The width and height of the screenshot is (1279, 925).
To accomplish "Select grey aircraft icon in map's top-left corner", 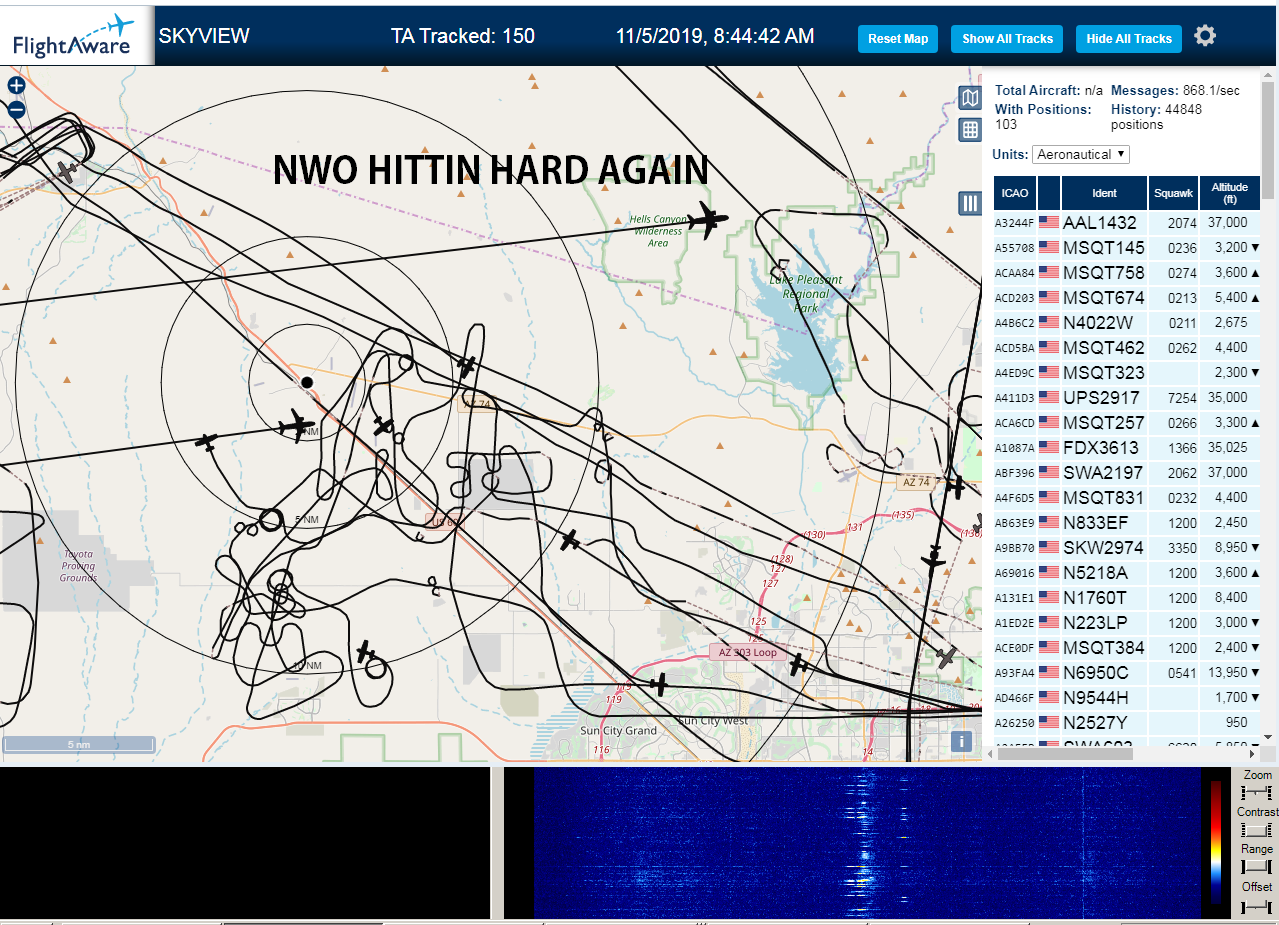I will 67,173.
